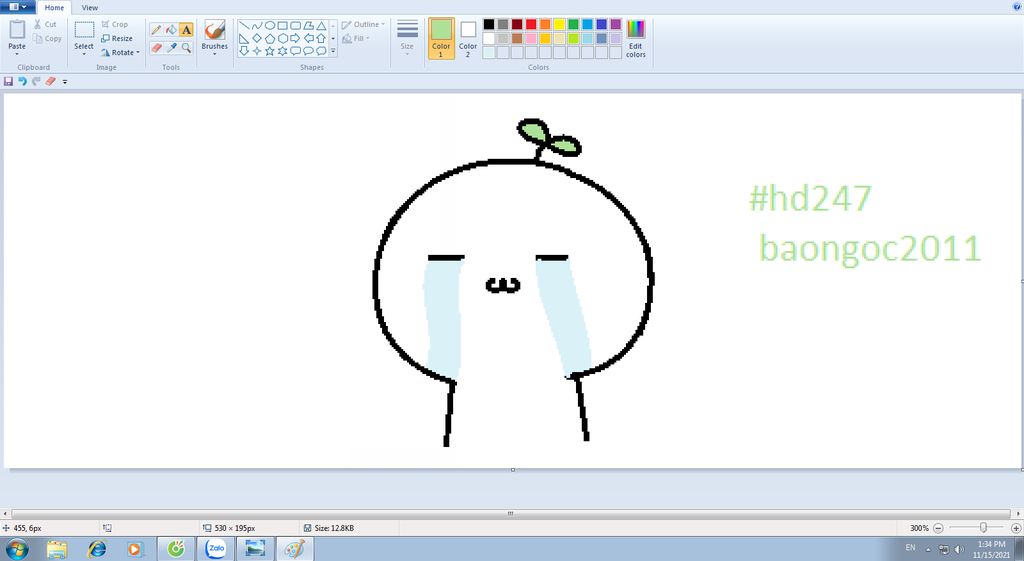This screenshot has height=561, width=1024.
Task: Pick the Eraser tool in Tools
Action: (156, 48)
